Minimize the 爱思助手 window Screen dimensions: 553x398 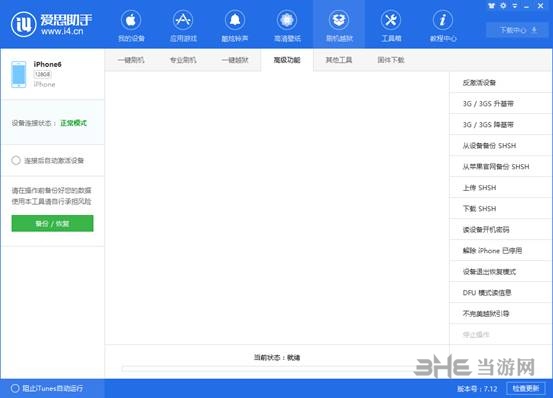click(527, 6)
